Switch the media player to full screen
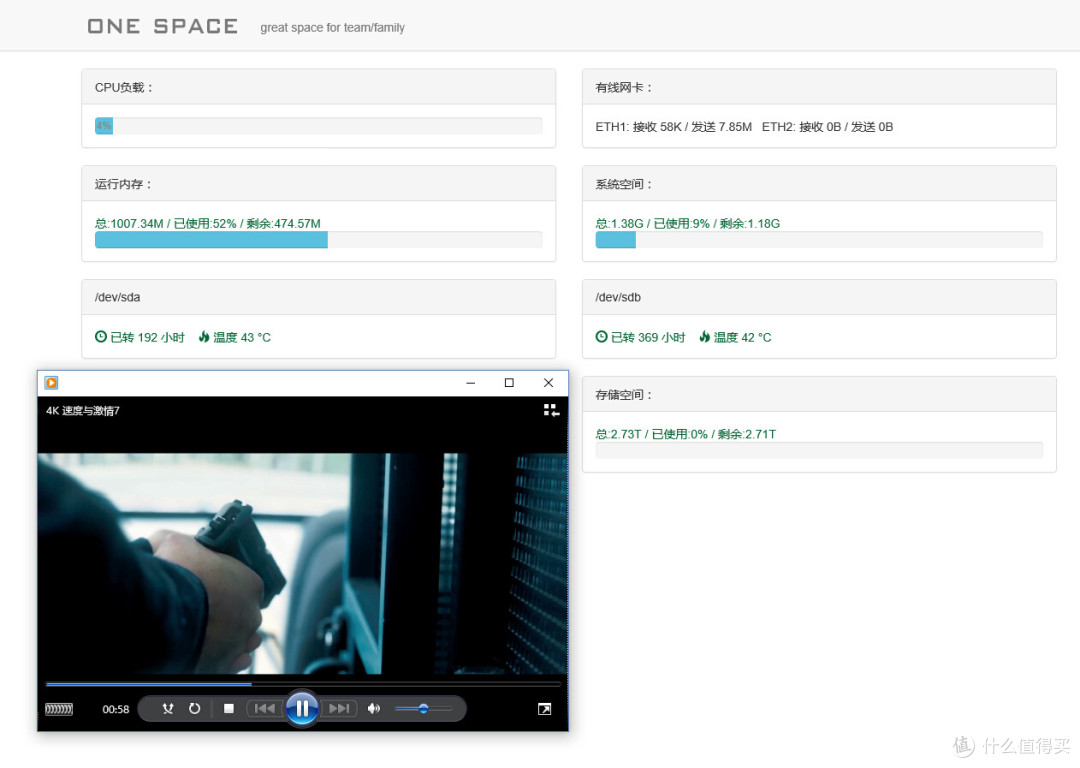1080x768 pixels. coord(544,709)
